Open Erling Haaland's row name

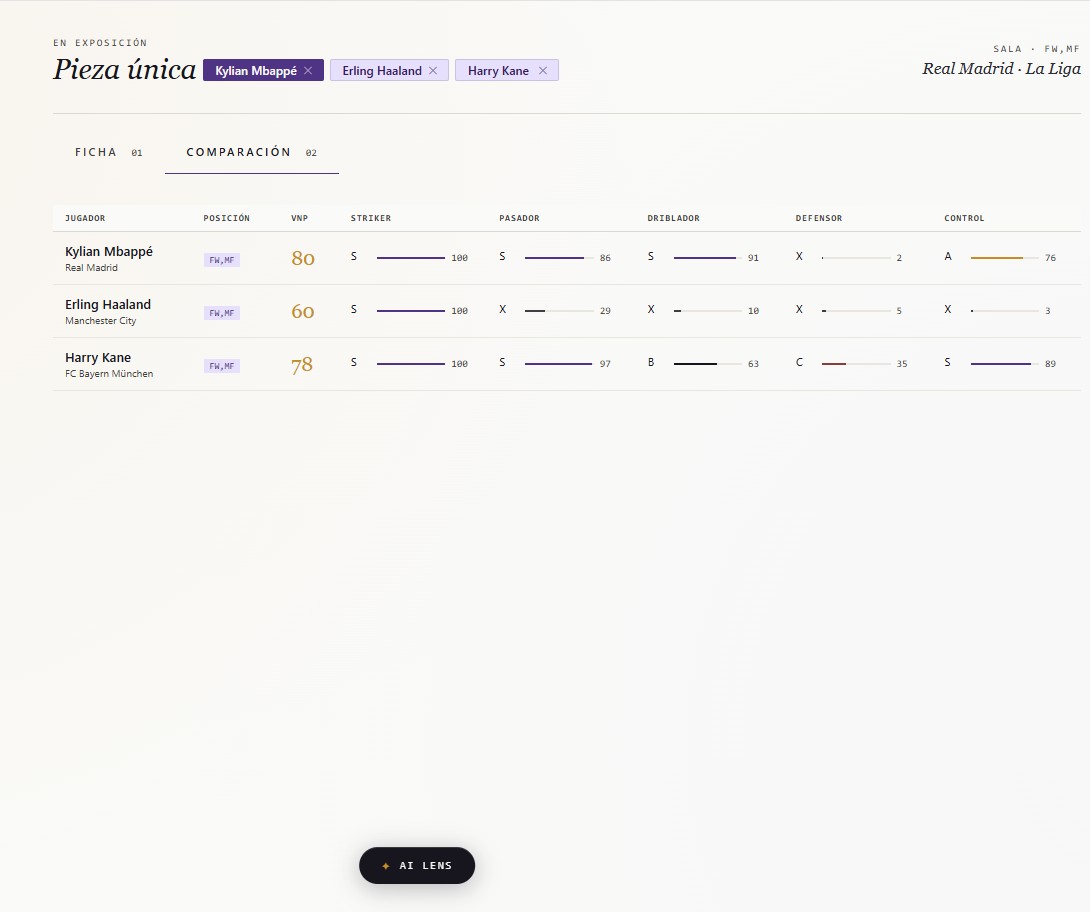pyautogui.click(x=108, y=304)
